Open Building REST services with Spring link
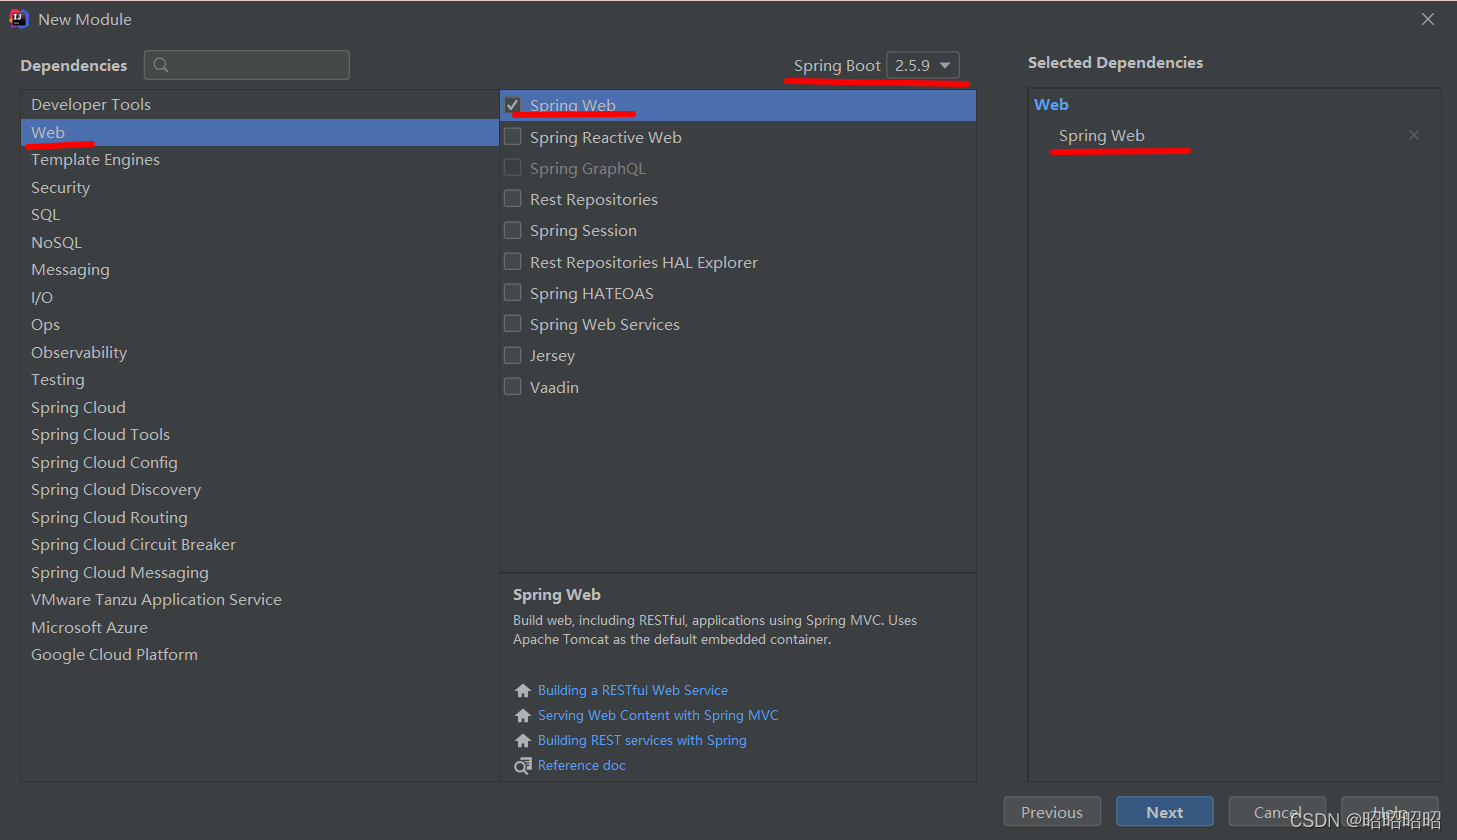Screen dimensions: 1457x840 tap(642, 741)
